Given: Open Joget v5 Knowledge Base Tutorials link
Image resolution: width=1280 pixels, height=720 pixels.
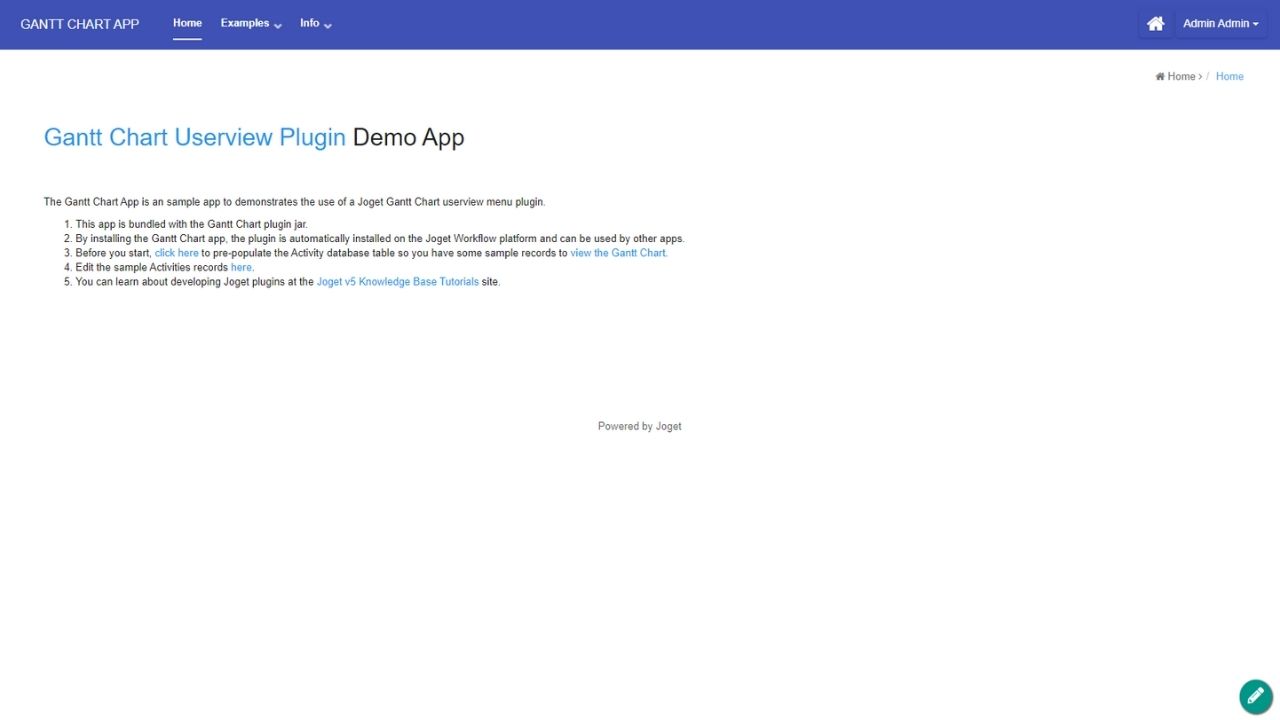Looking at the screenshot, I should point(397,282).
